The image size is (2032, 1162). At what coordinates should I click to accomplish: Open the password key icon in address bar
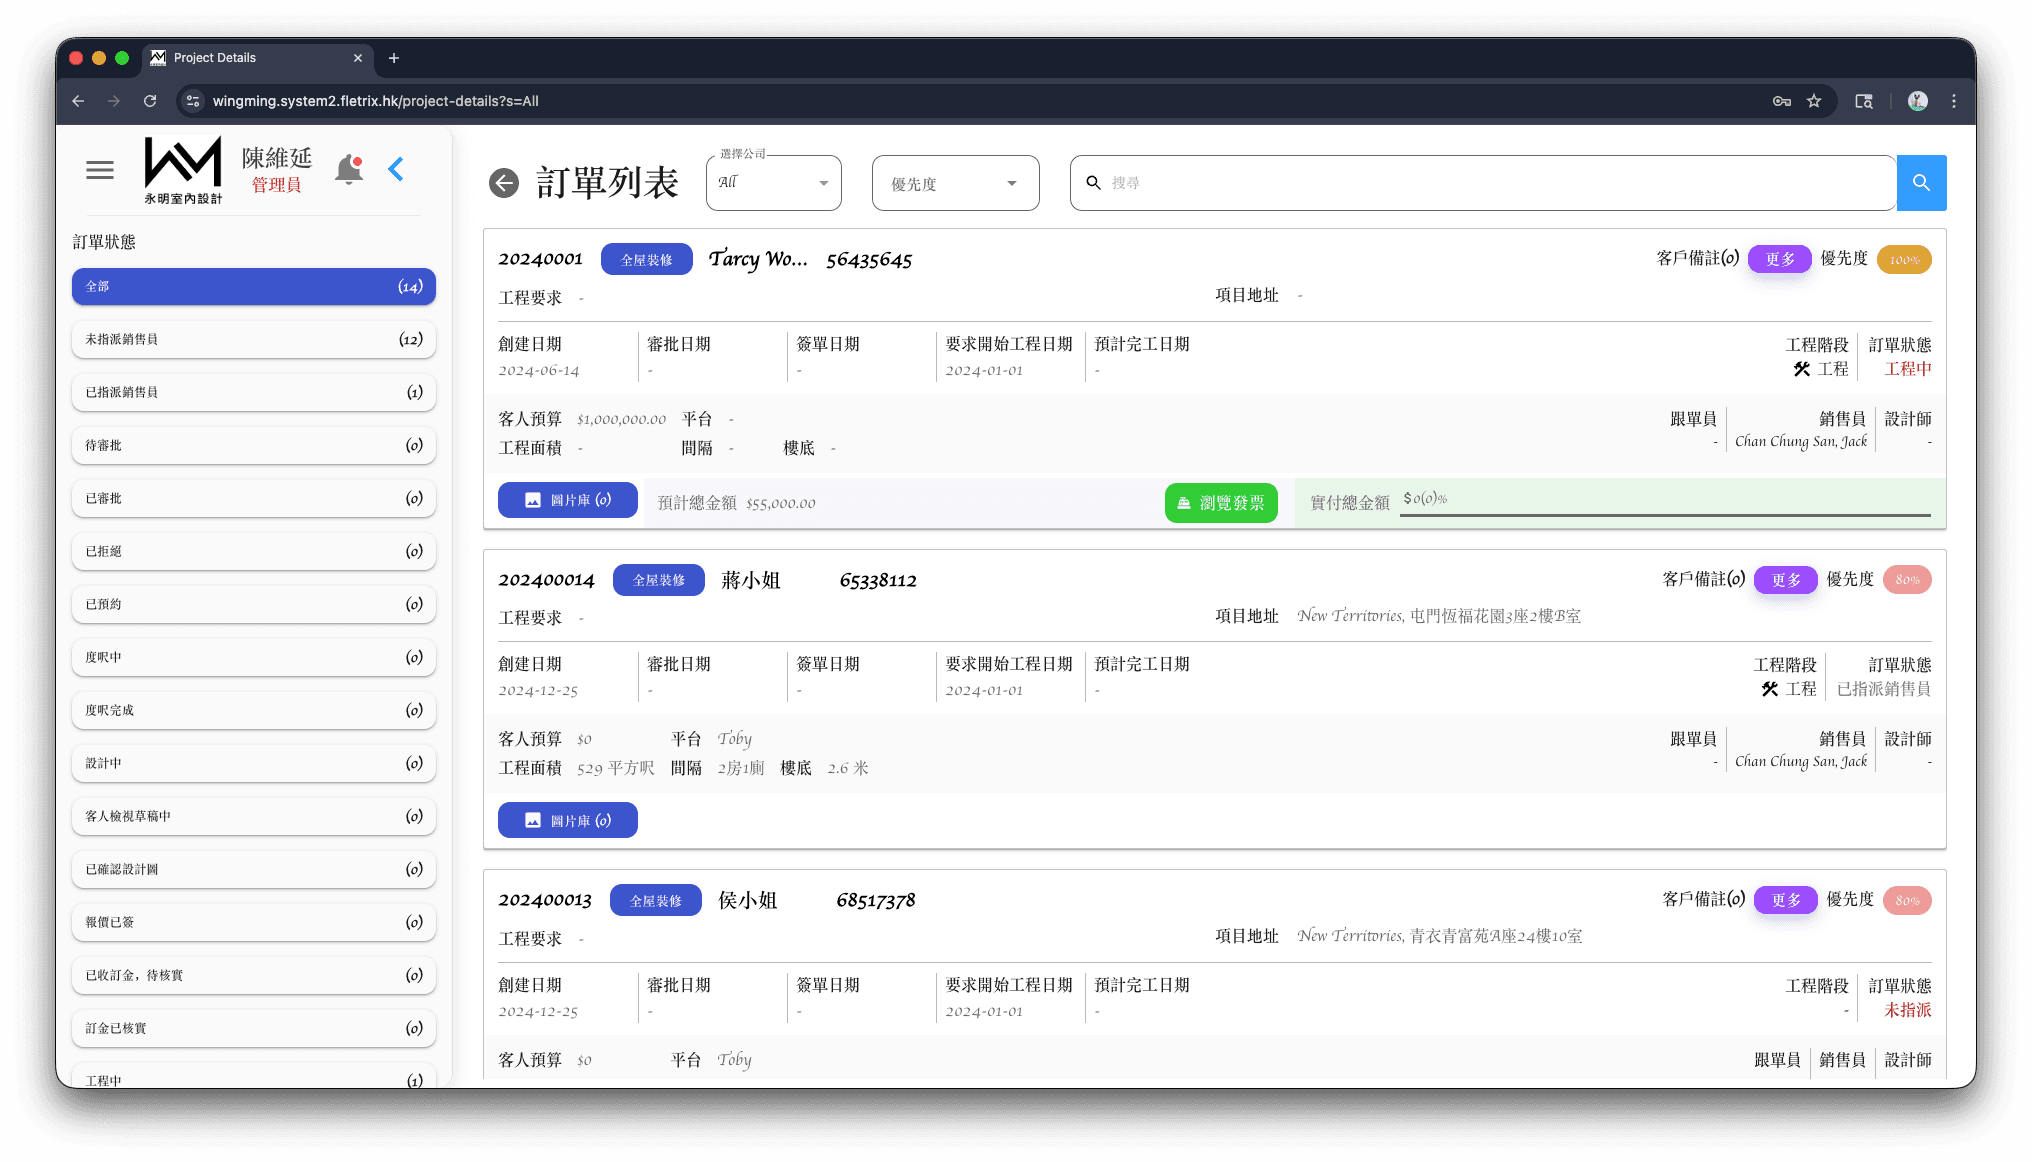coord(1781,101)
